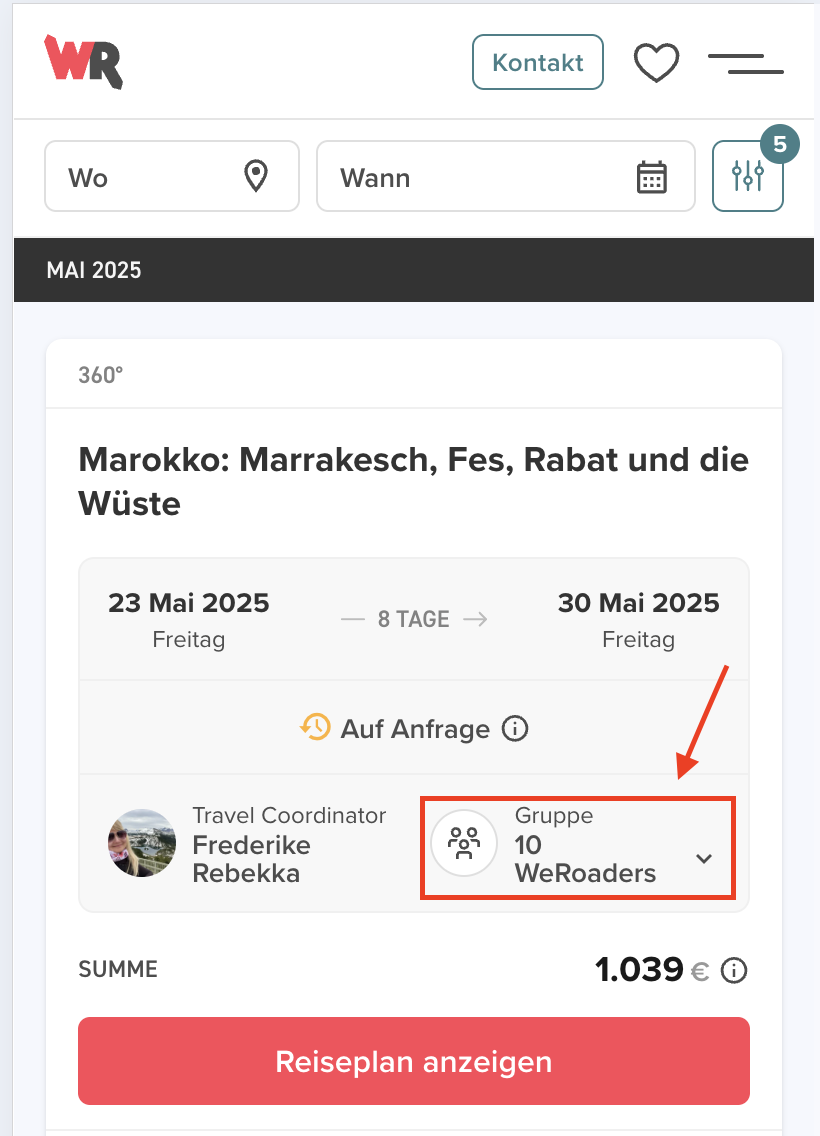This screenshot has width=820, height=1136.
Task: Expand the Gruppe 10 WeRoaders chevron
Action: click(x=704, y=858)
